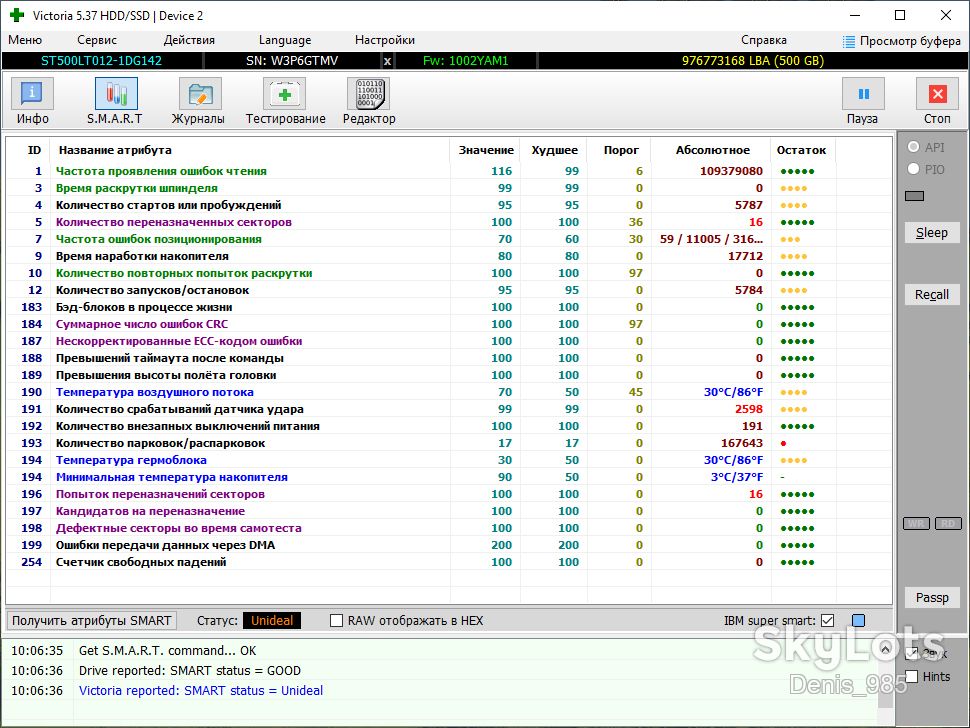Click the blue square color swatch
This screenshot has height=728, width=970.
859,620
